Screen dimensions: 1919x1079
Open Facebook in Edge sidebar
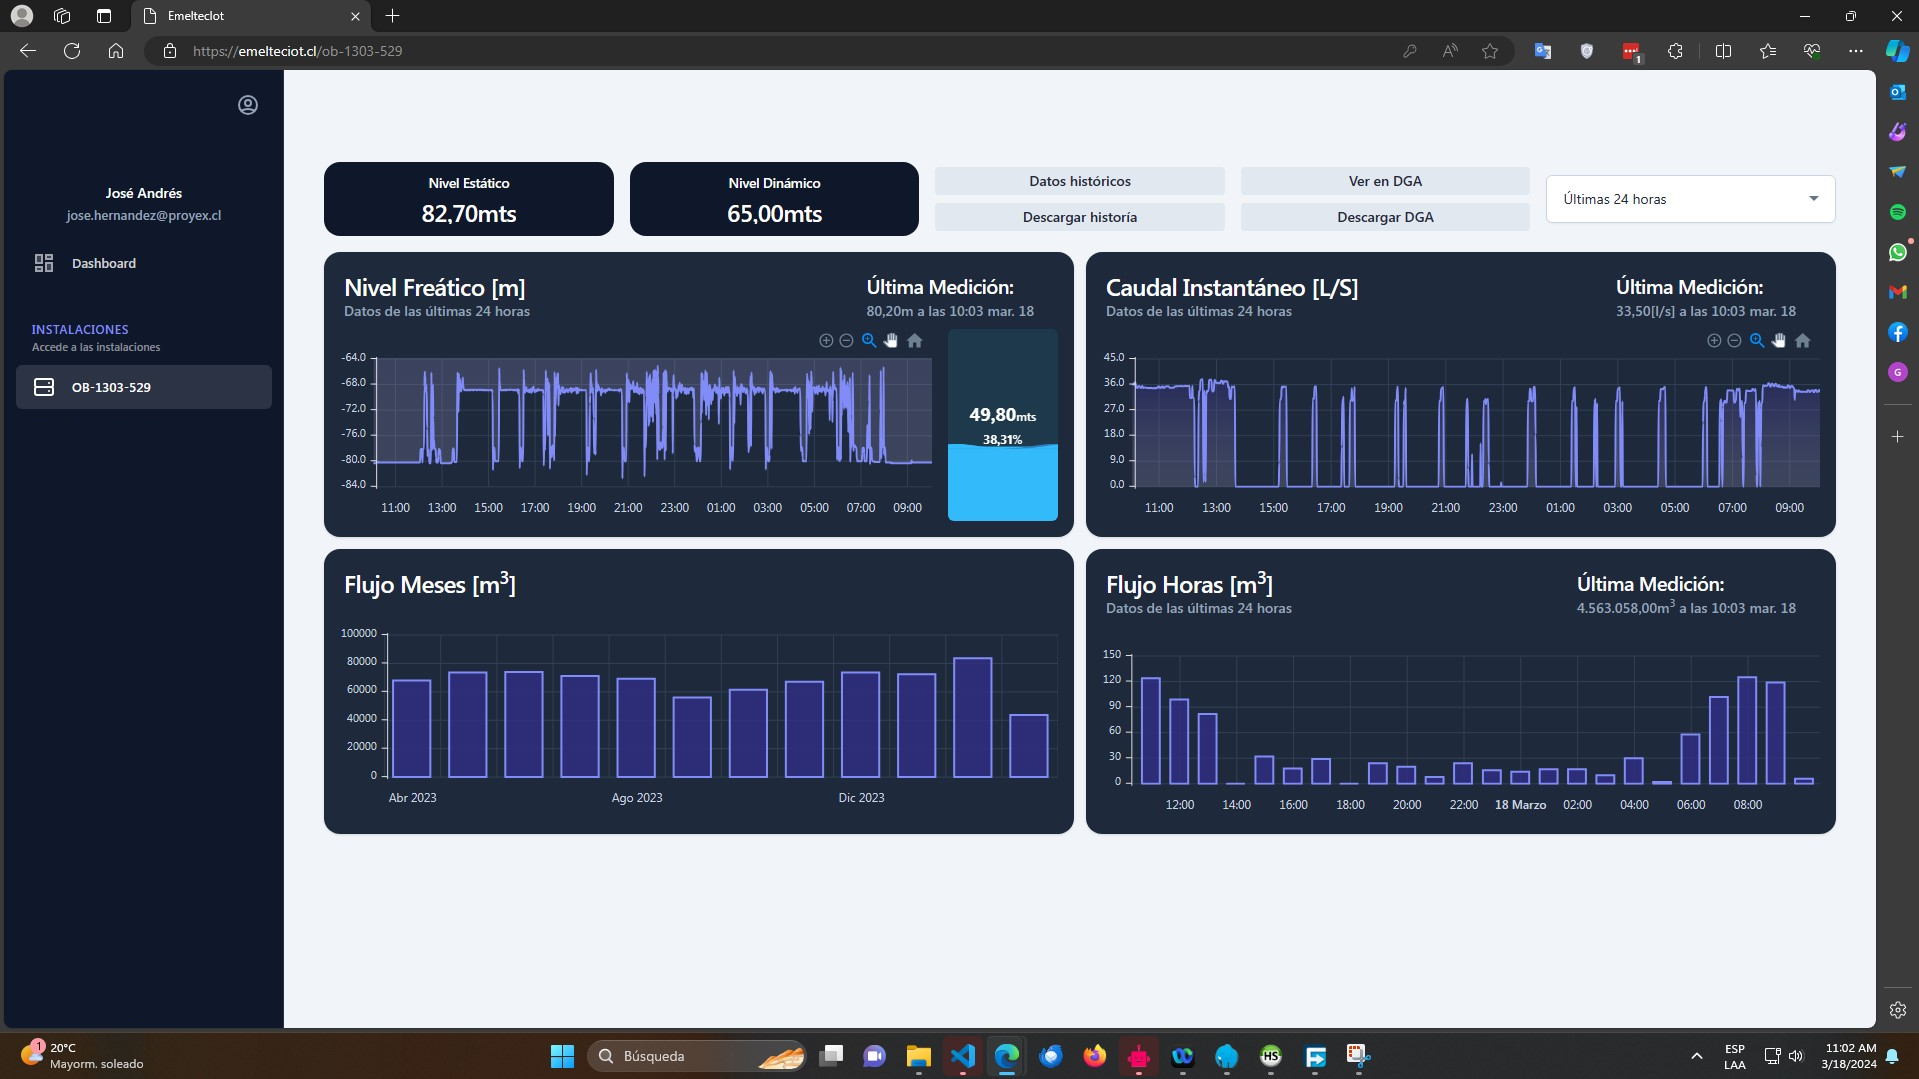[1898, 332]
